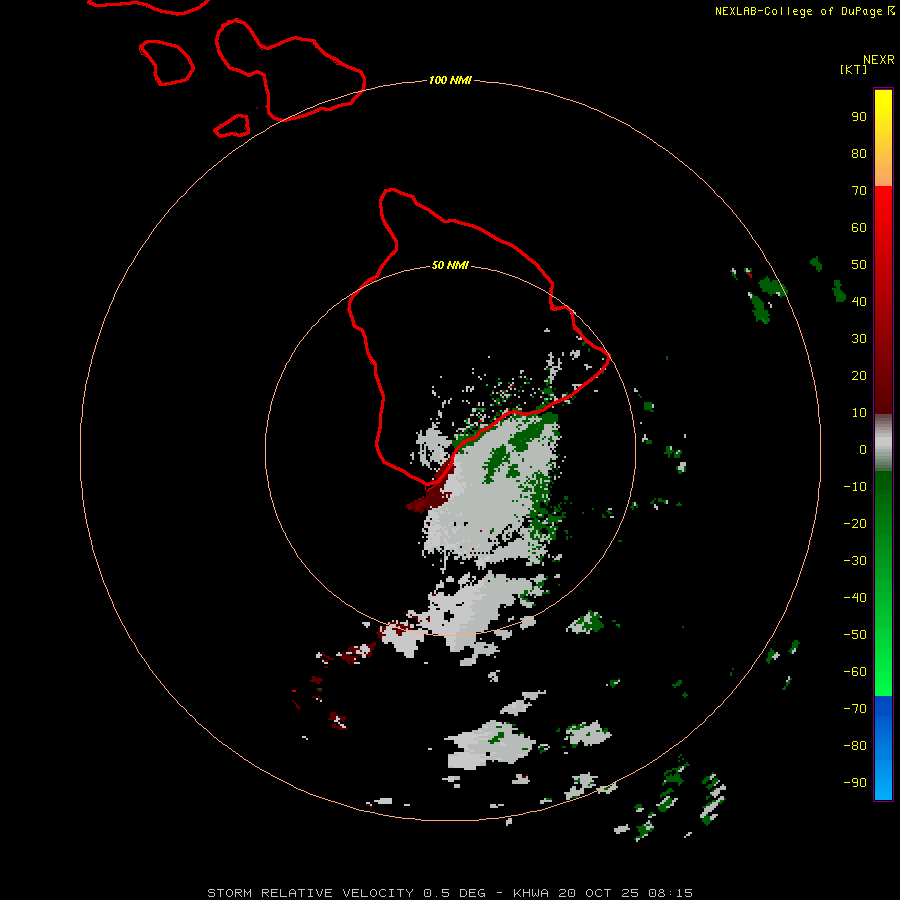Select the positive 10 knot scale label
900x900 pixels.
pos(859,413)
